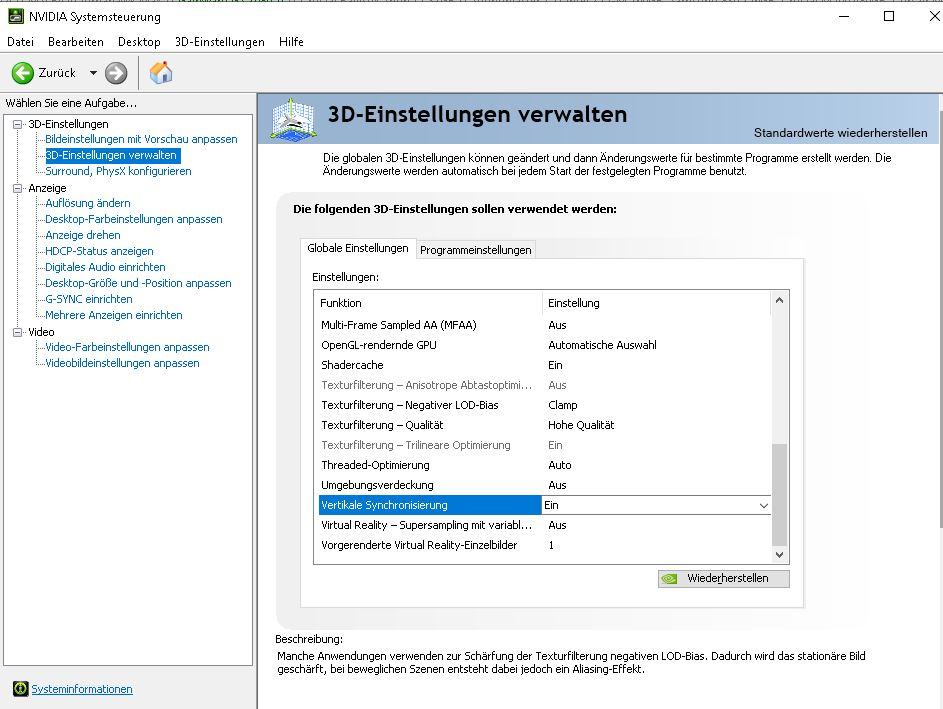Screen dimensions: 943x709
Task: Click the grey forward arrow icon
Action: [116, 73]
